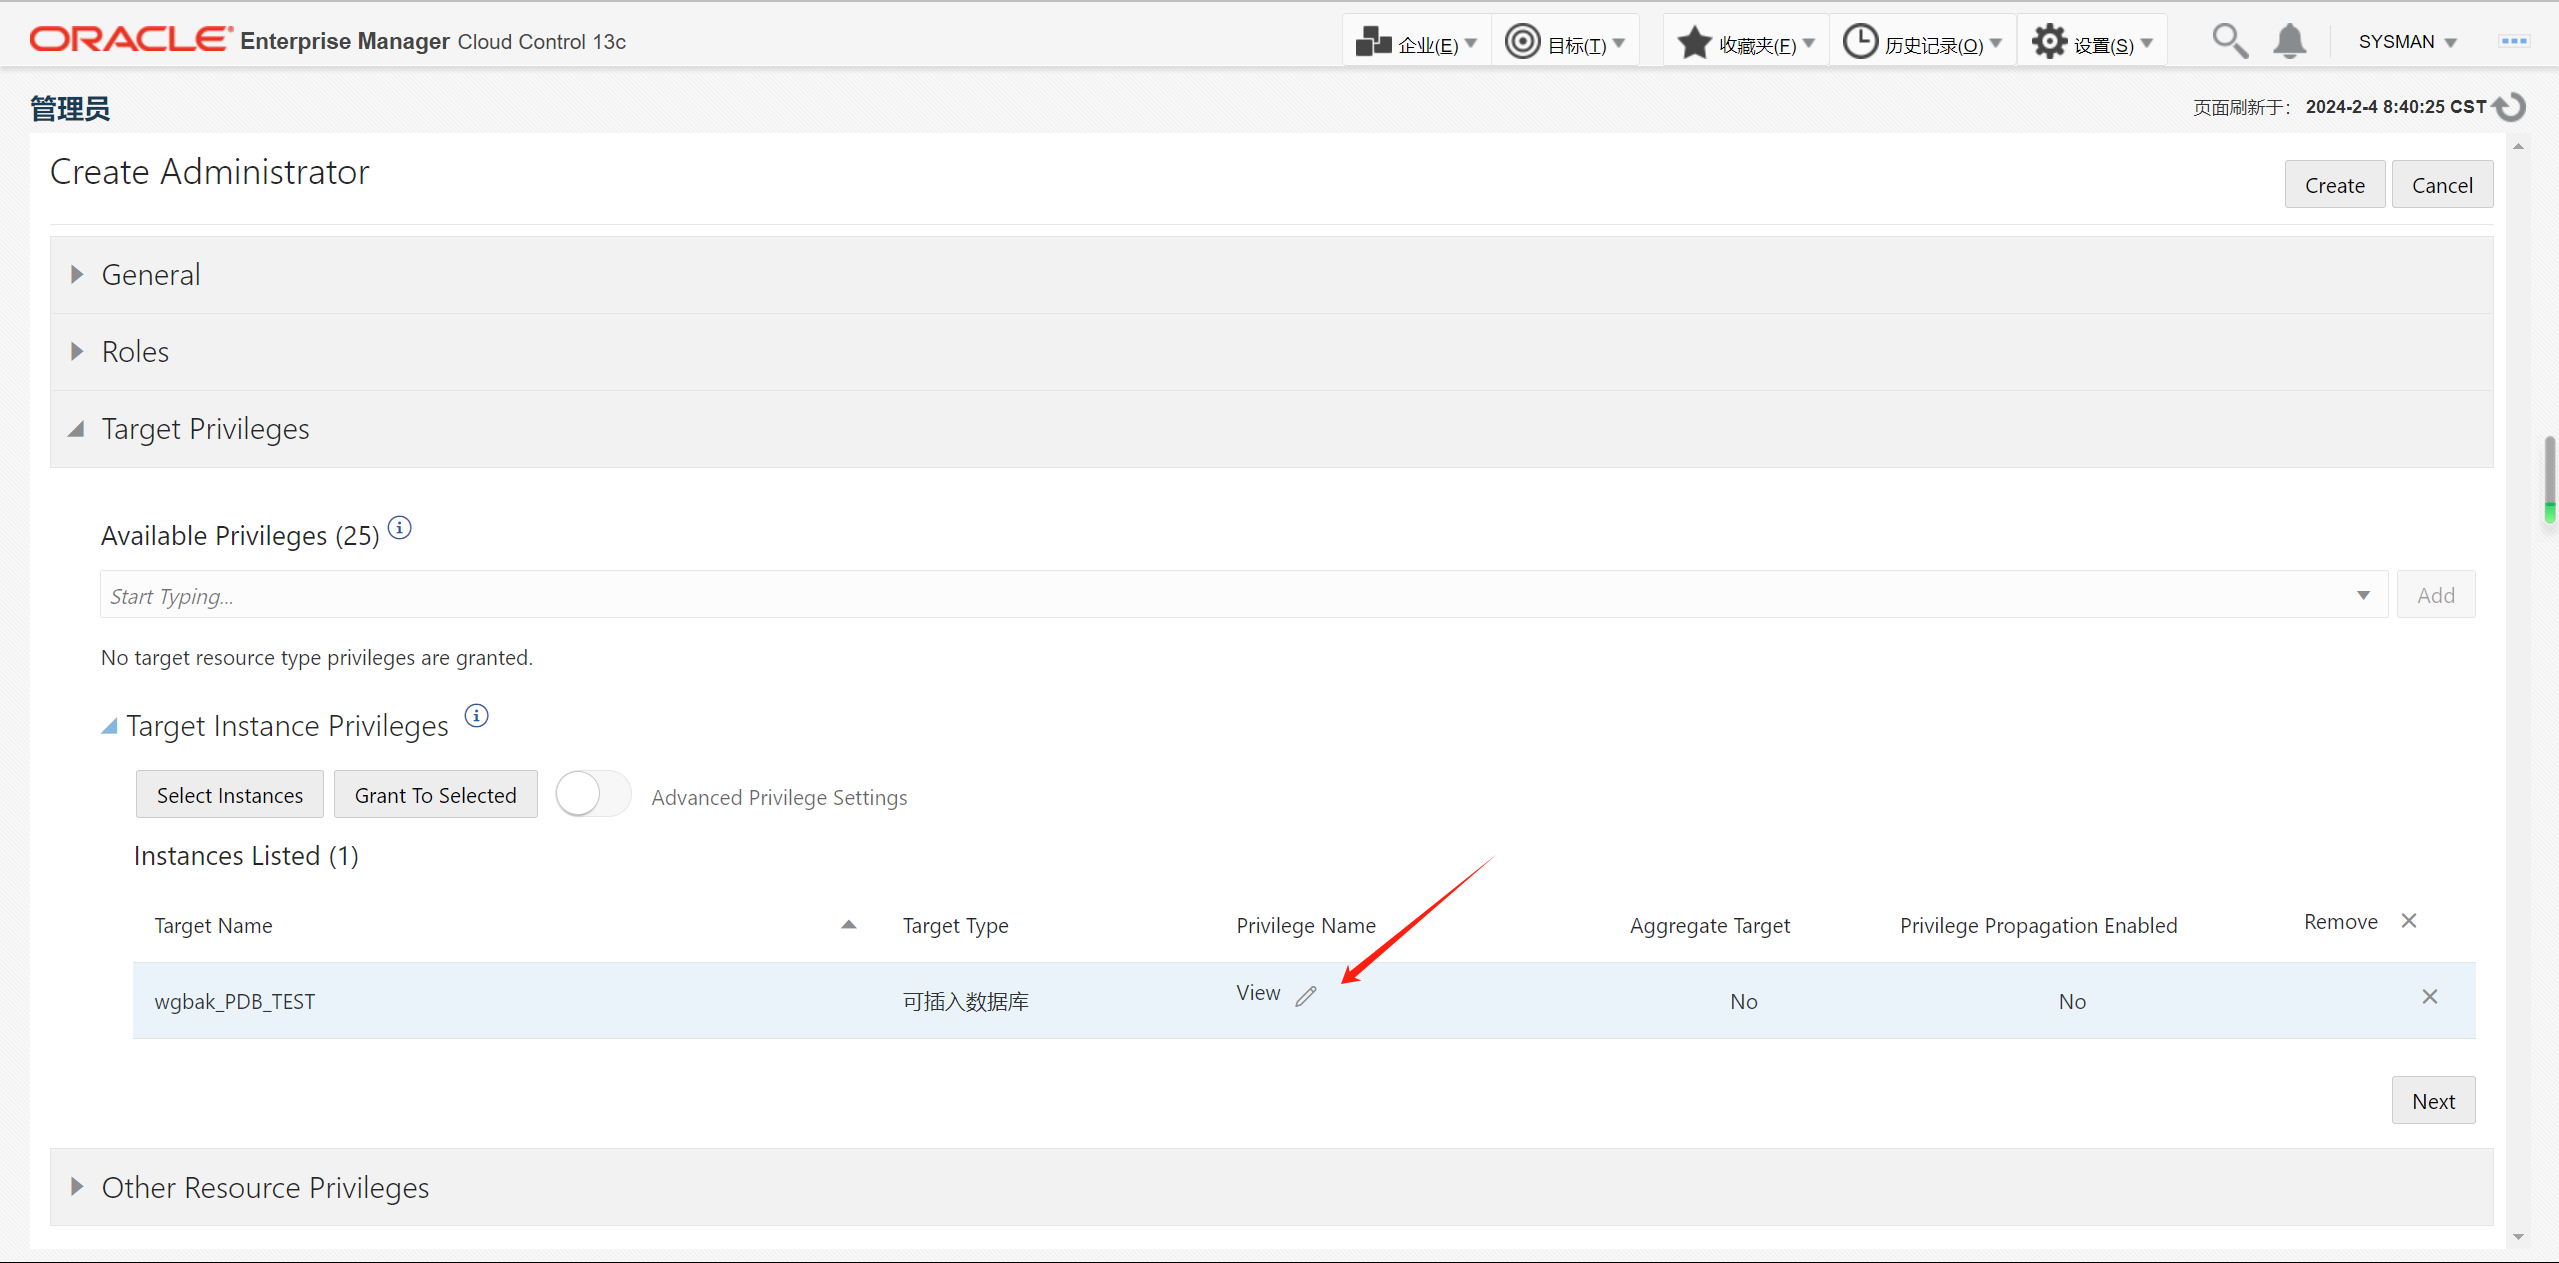Click the Select Instances button

(x=229, y=795)
